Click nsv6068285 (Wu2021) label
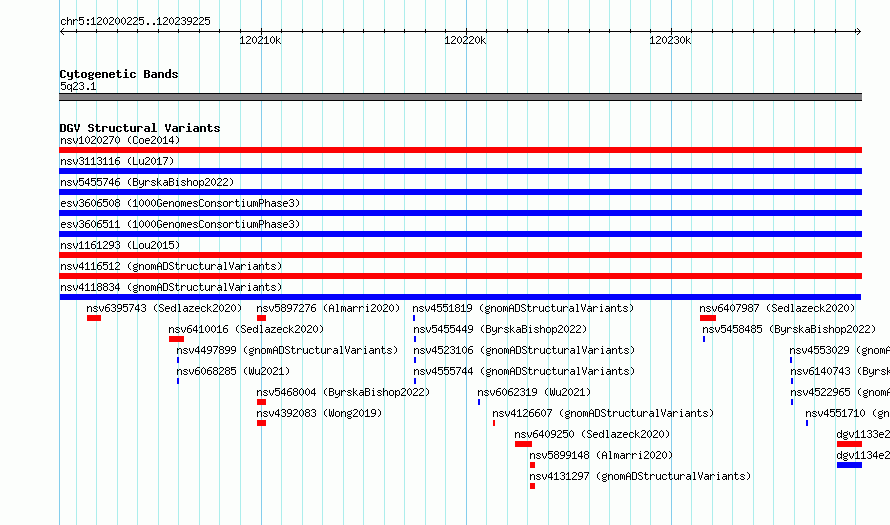 (233, 371)
